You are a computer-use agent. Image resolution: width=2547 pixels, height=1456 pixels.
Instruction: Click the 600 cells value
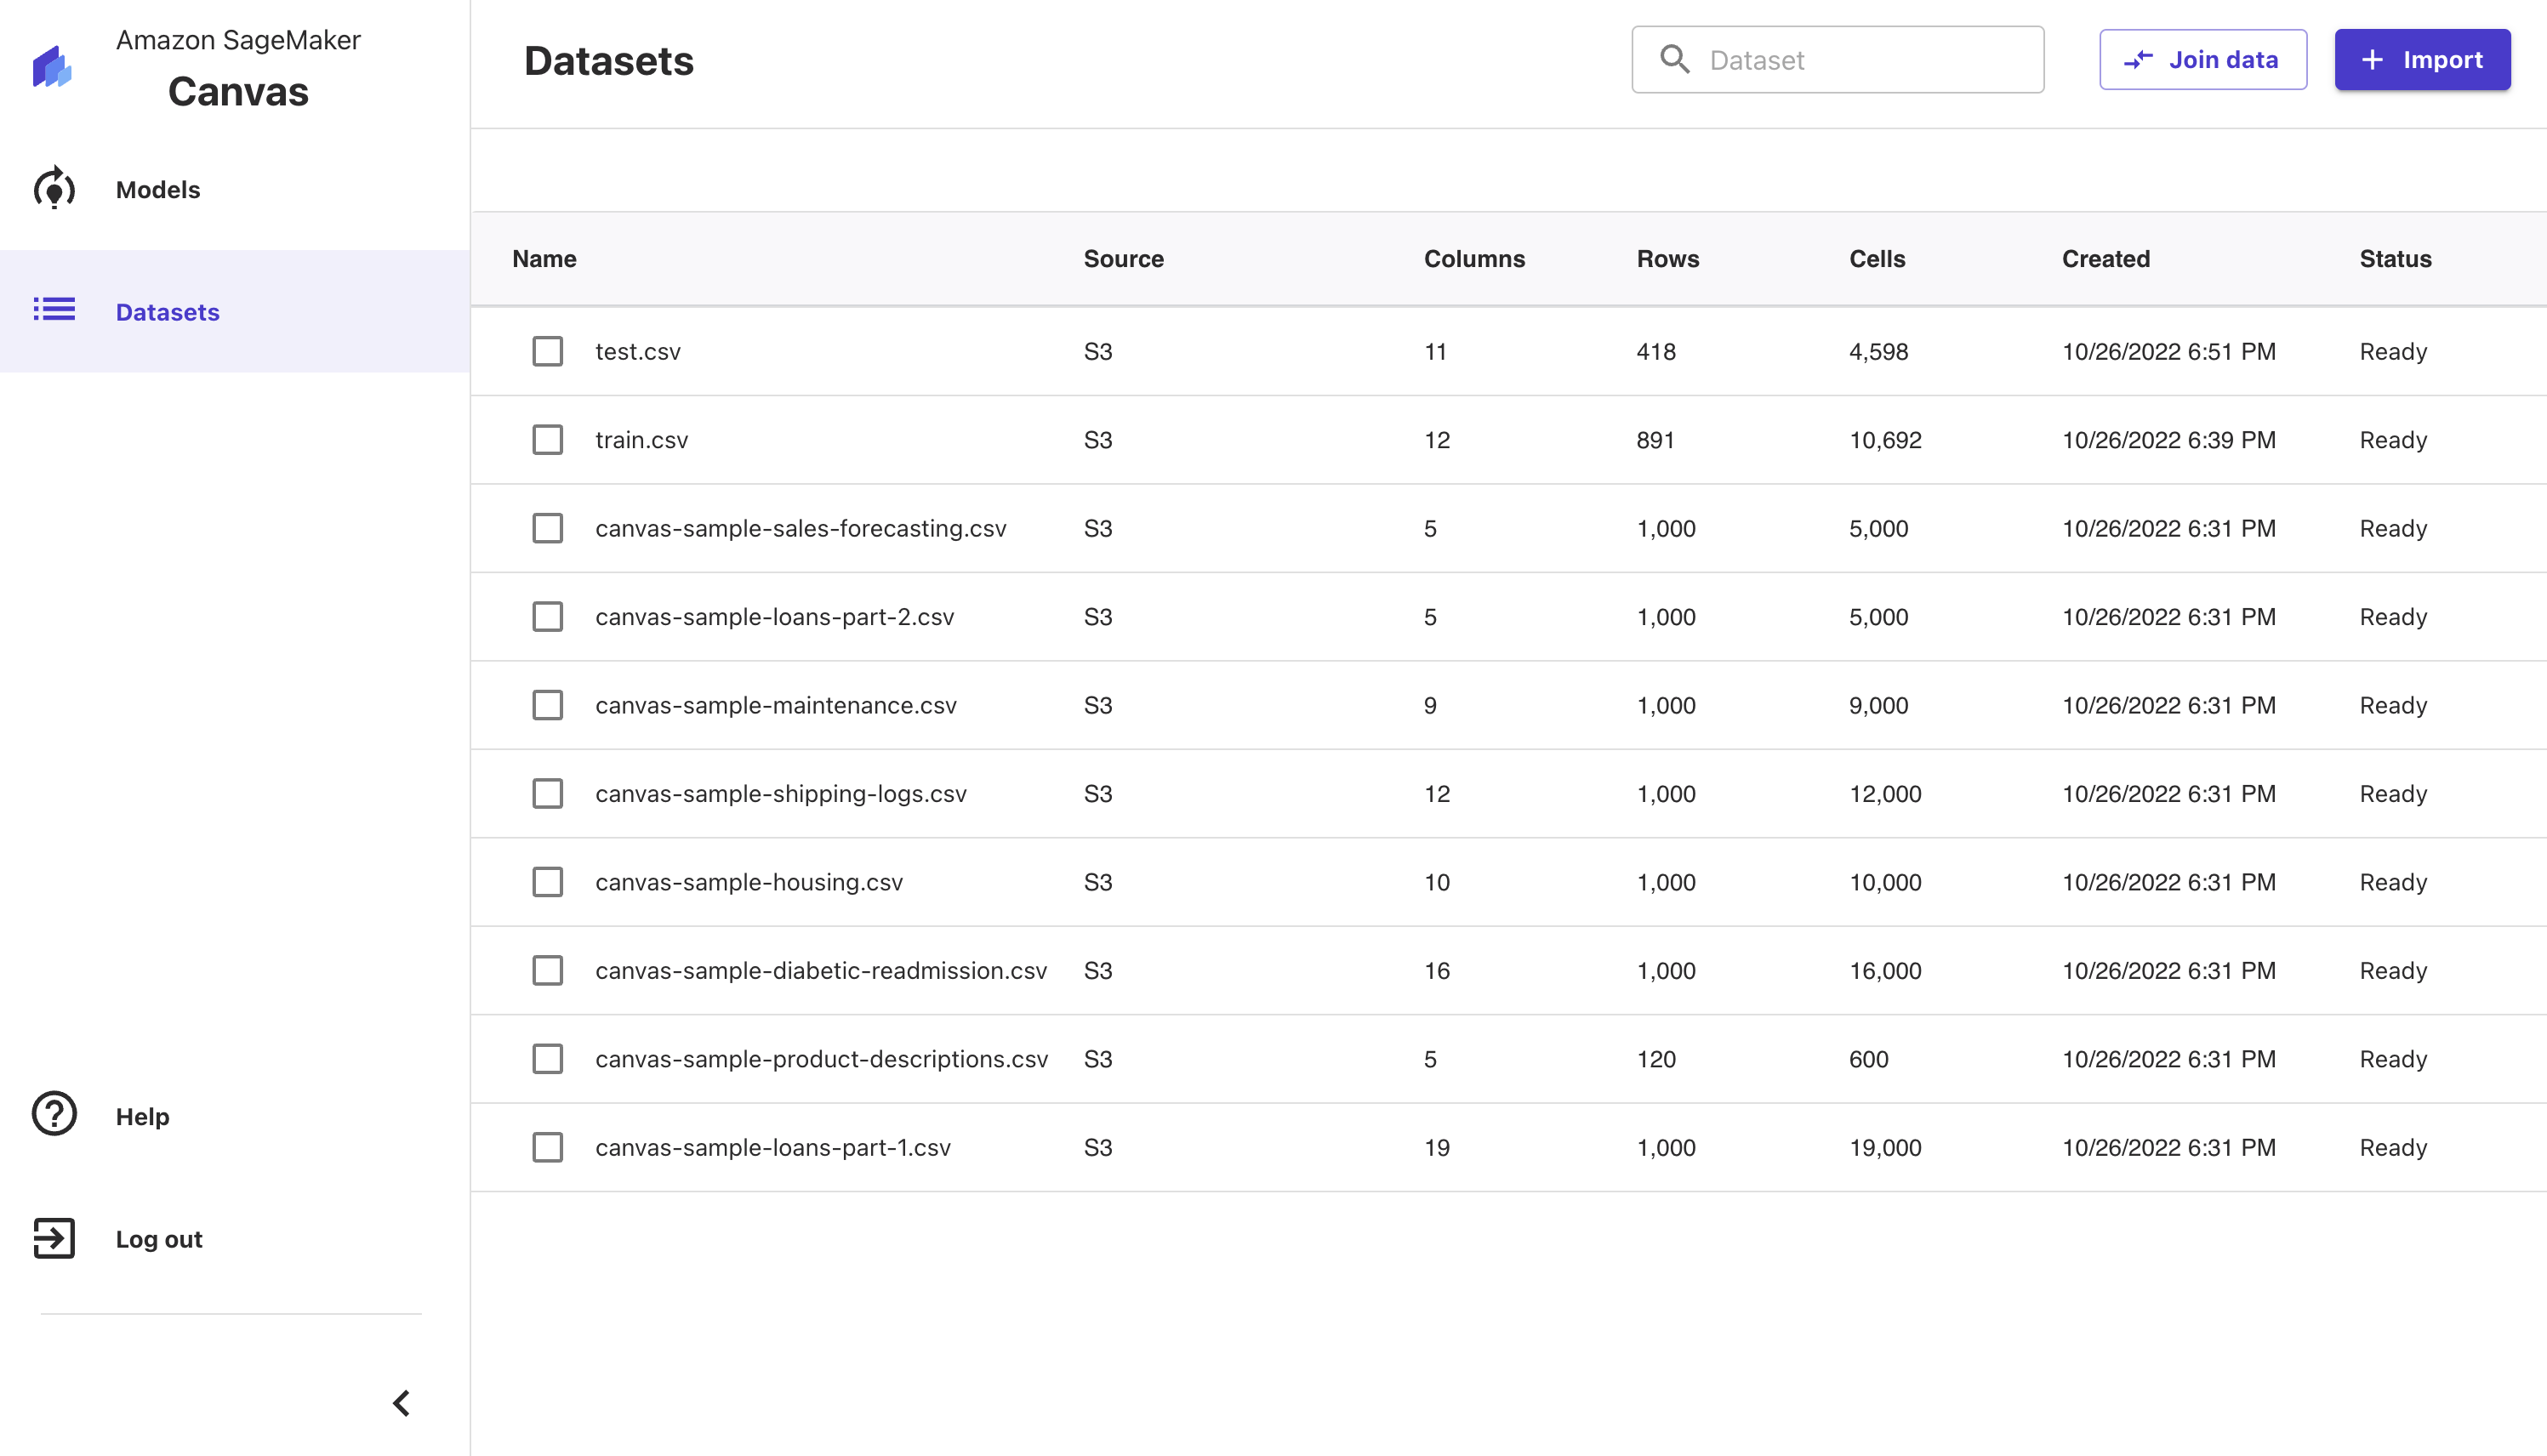point(1868,1059)
